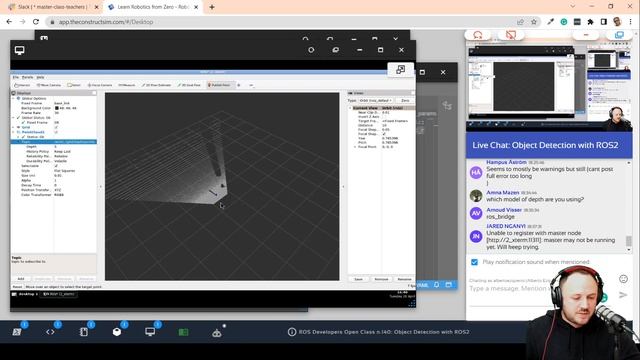Image resolution: width=640 pixels, height=360 pixels.
Task: Collapse the Current View node
Action: click(x=350, y=108)
